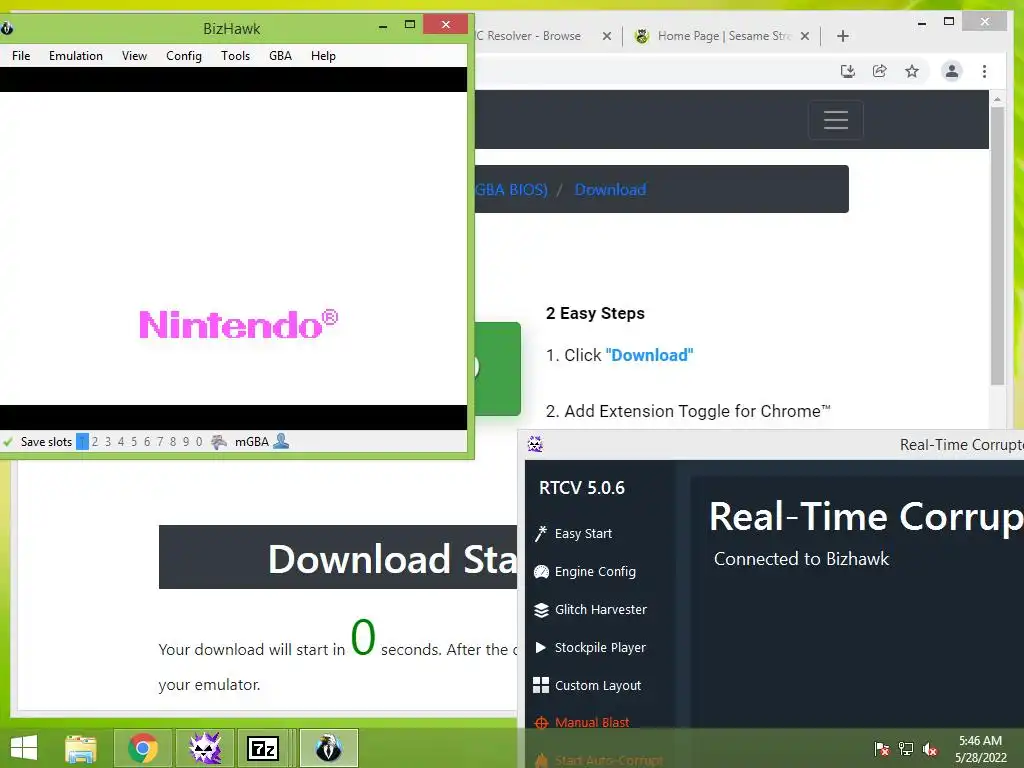Click Manual Blast in RTCV sidebar
1024x768 pixels.
point(582,722)
